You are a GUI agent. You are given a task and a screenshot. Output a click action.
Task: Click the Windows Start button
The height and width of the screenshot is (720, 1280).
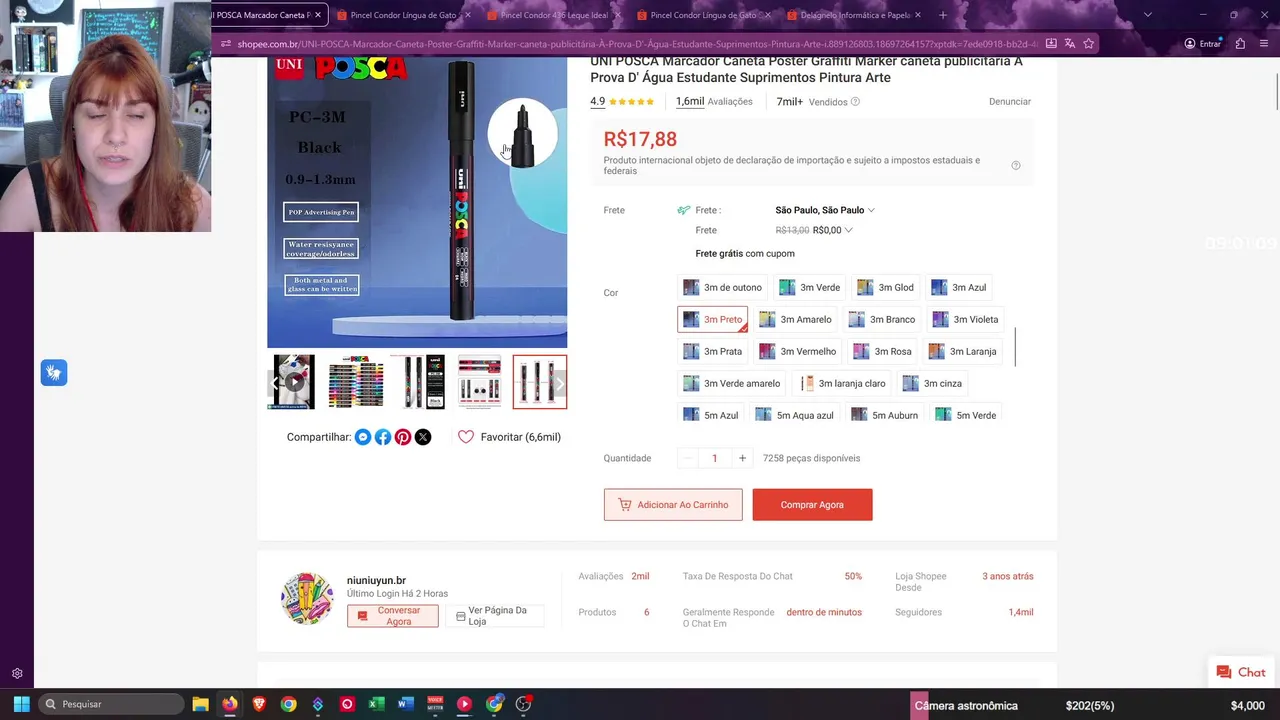click(x=21, y=704)
